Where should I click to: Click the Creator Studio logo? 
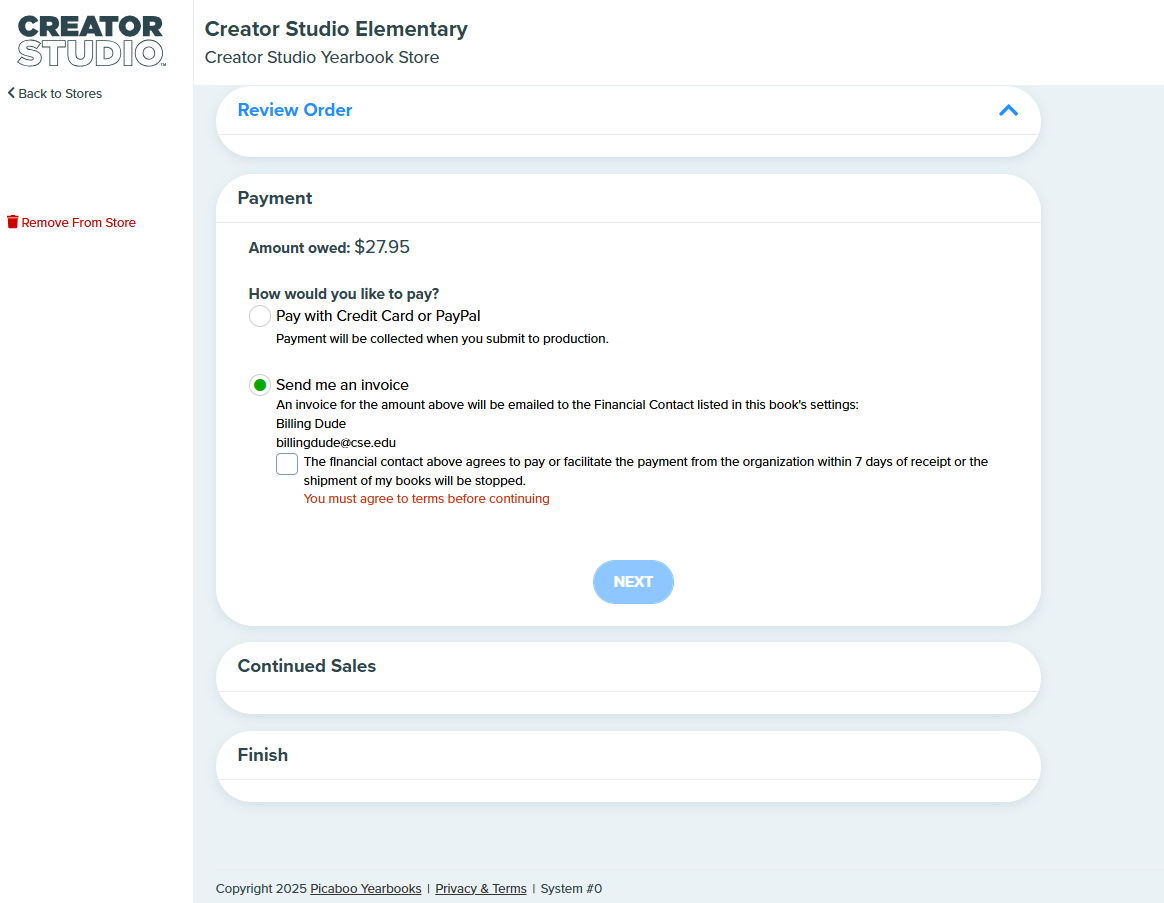(x=91, y=42)
